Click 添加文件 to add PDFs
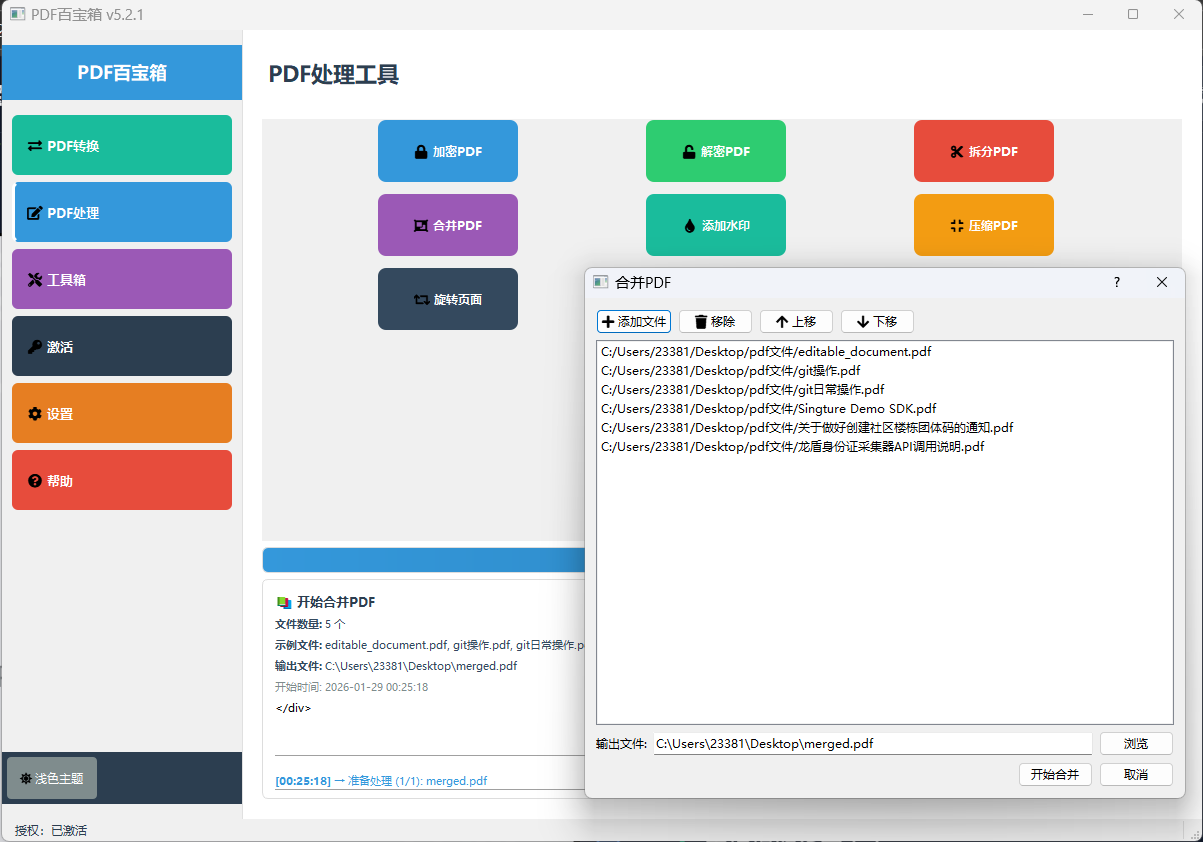Image resolution: width=1203 pixels, height=842 pixels. coord(634,321)
